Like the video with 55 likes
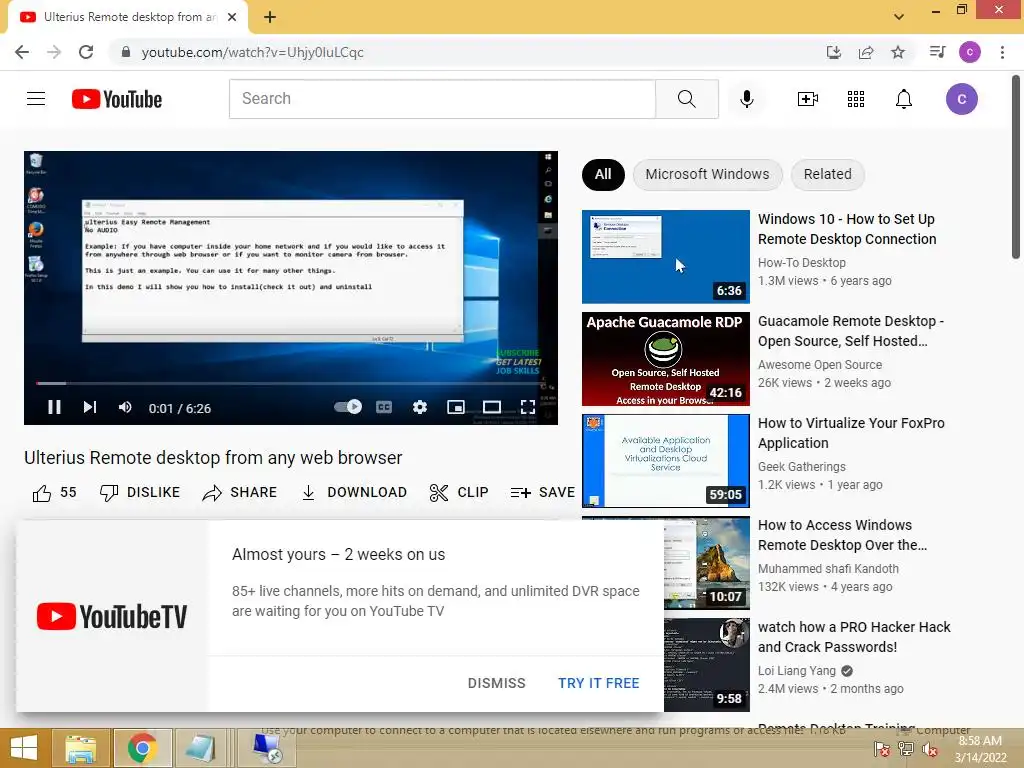The image size is (1024, 768). [54, 492]
